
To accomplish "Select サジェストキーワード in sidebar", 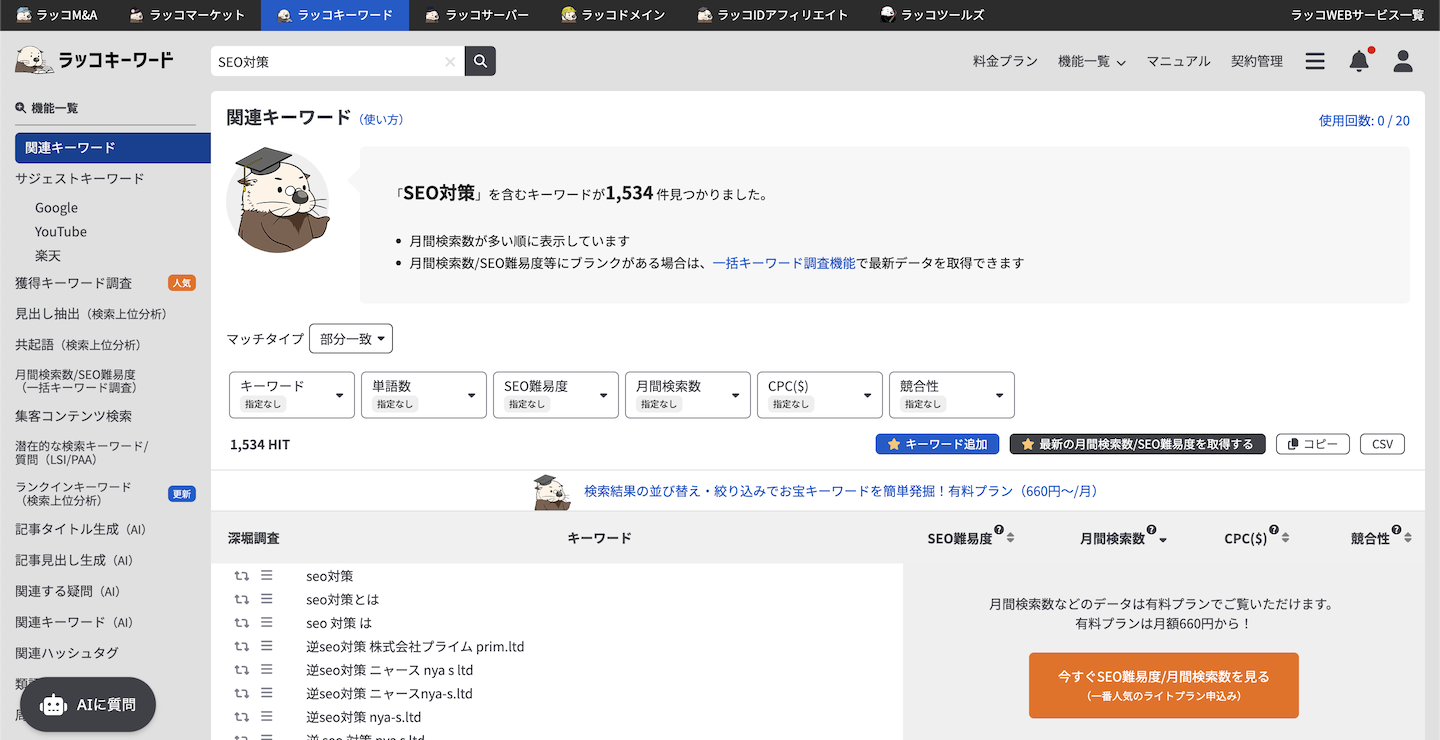I will point(80,178).
